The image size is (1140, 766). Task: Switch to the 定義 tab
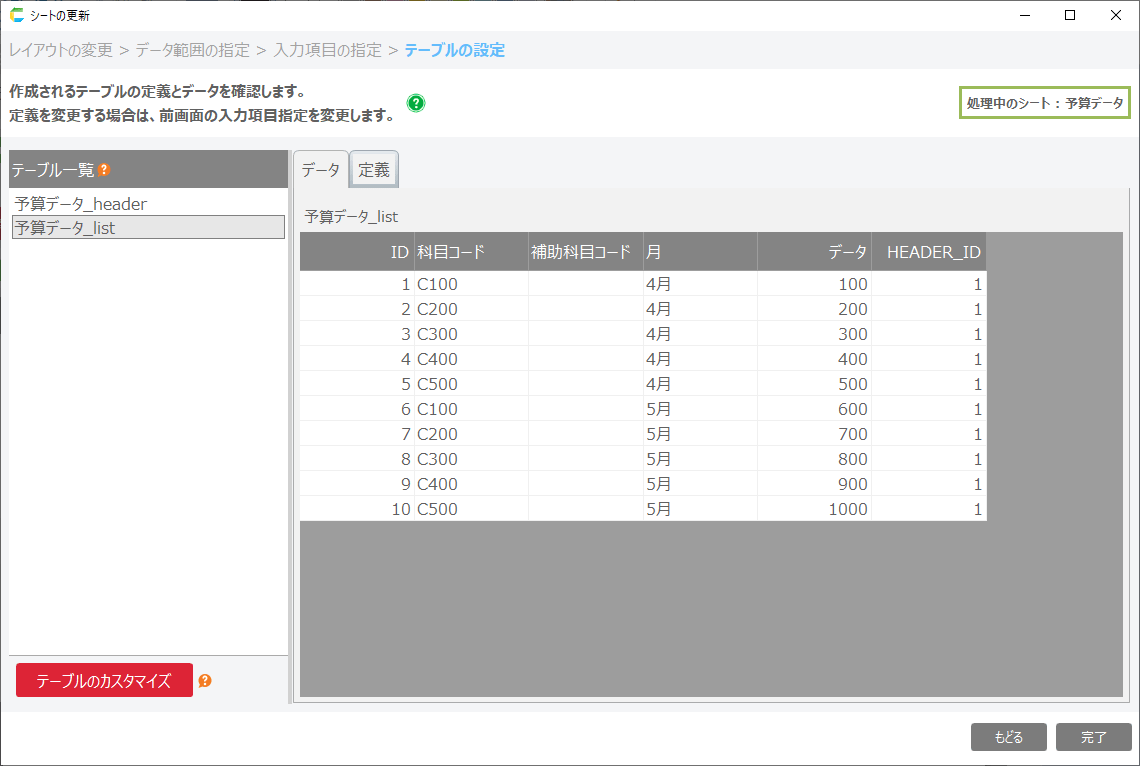point(374,170)
